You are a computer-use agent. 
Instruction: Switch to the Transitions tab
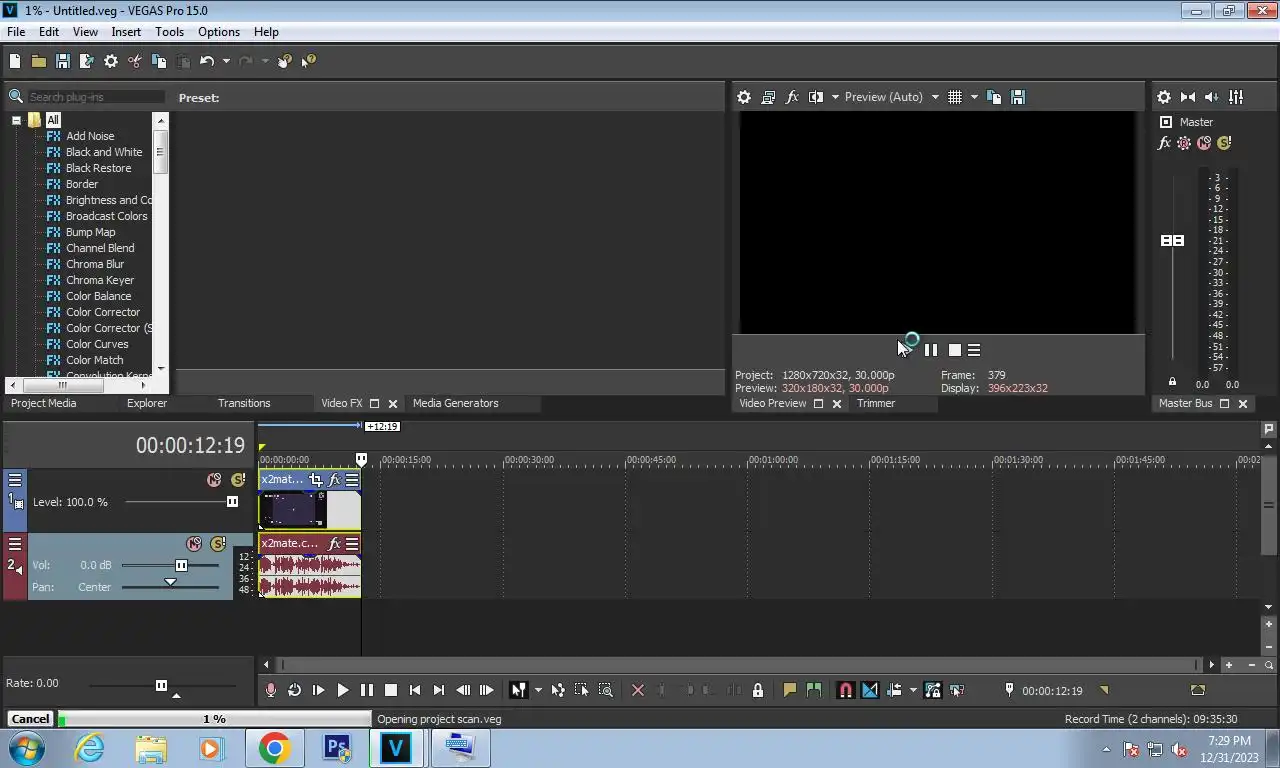tap(244, 403)
